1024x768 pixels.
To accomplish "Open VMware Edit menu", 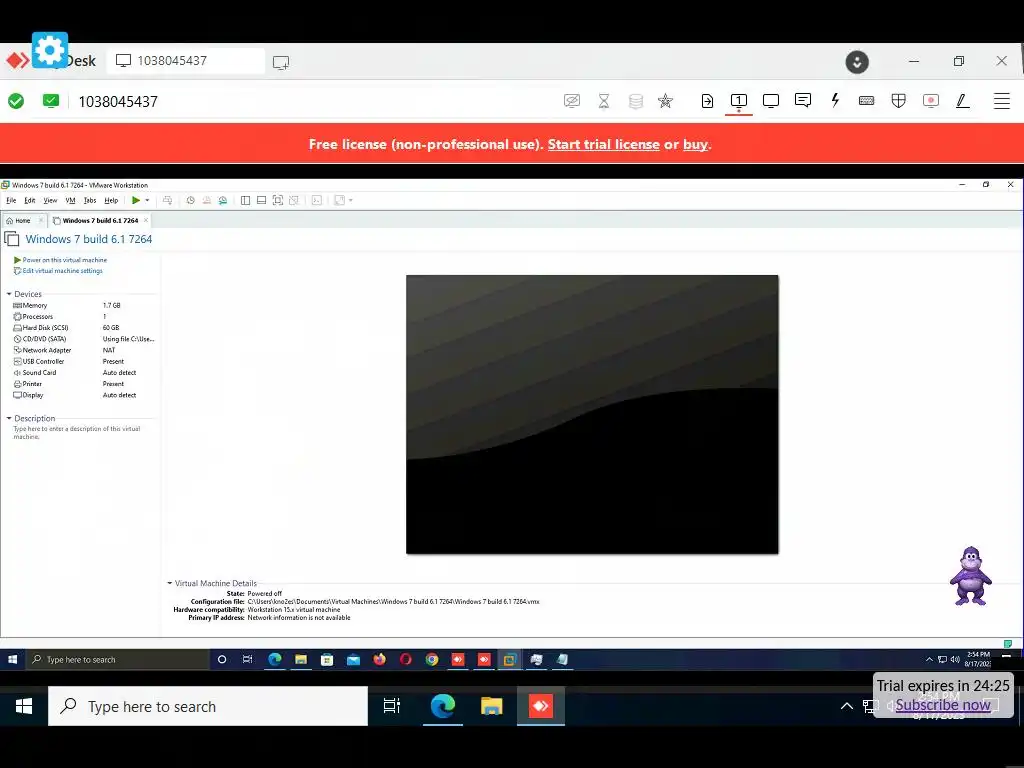I will 30,200.
